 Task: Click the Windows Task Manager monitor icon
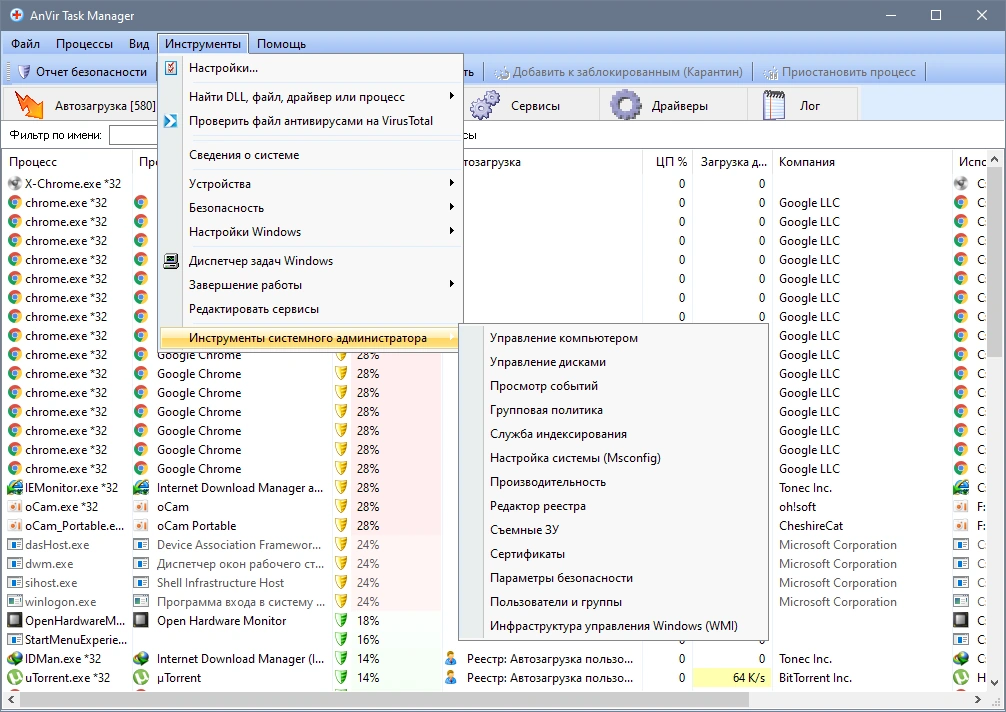171,260
